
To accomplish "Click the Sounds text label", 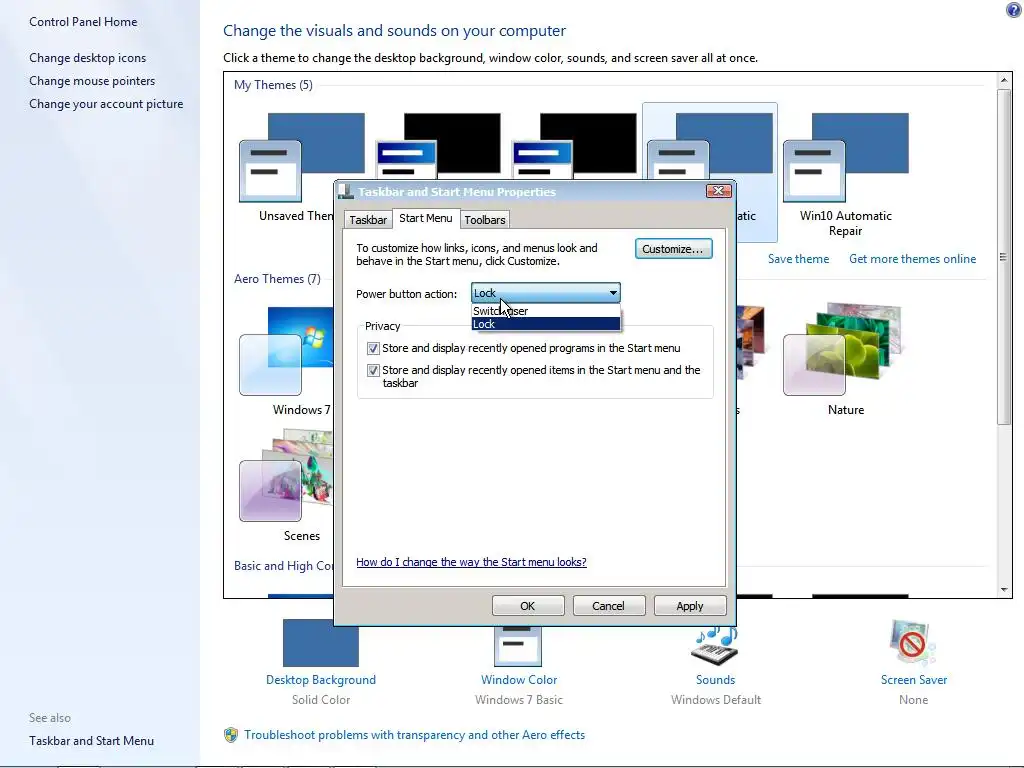I will 715,680.
